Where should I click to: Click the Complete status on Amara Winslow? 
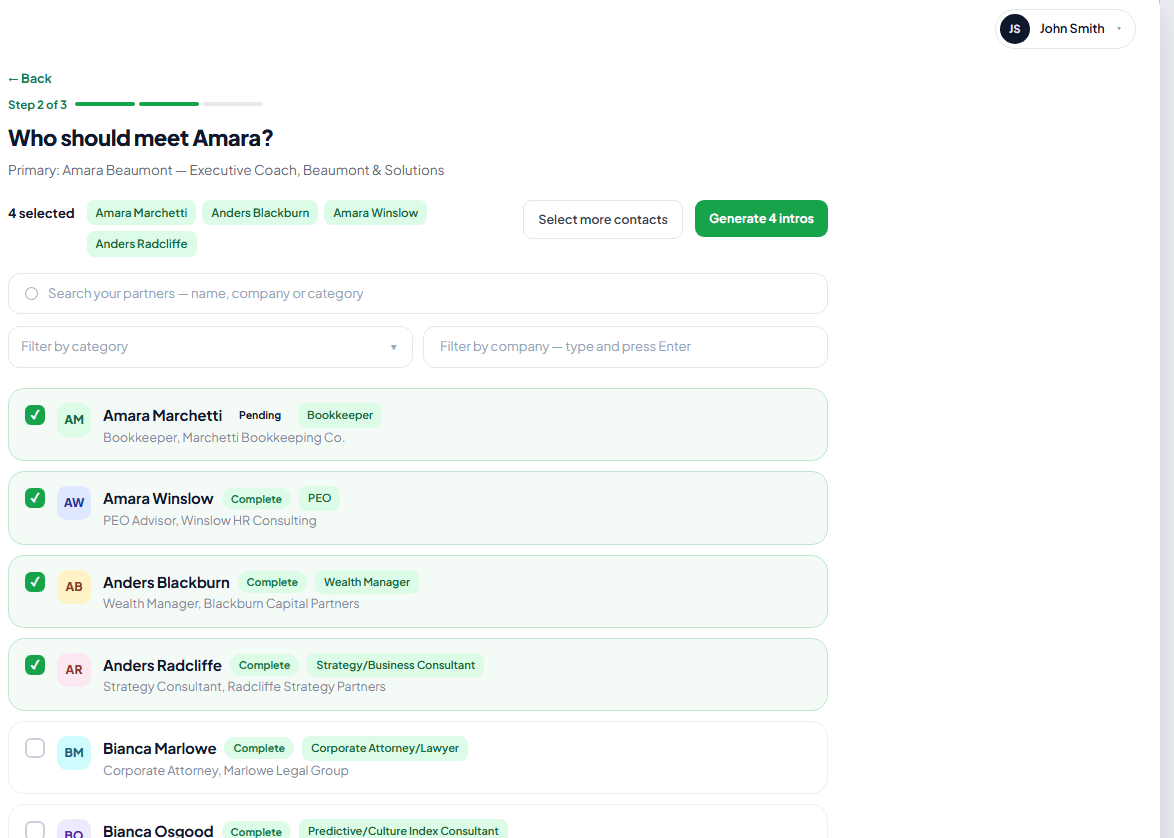(256, 499)
